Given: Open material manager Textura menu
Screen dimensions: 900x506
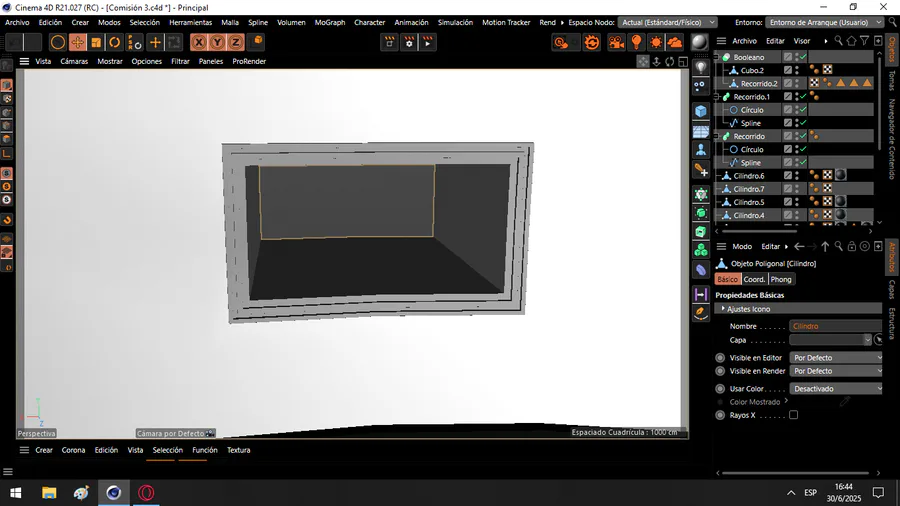Looking at the screenshot, I should [x=238, y=450].
